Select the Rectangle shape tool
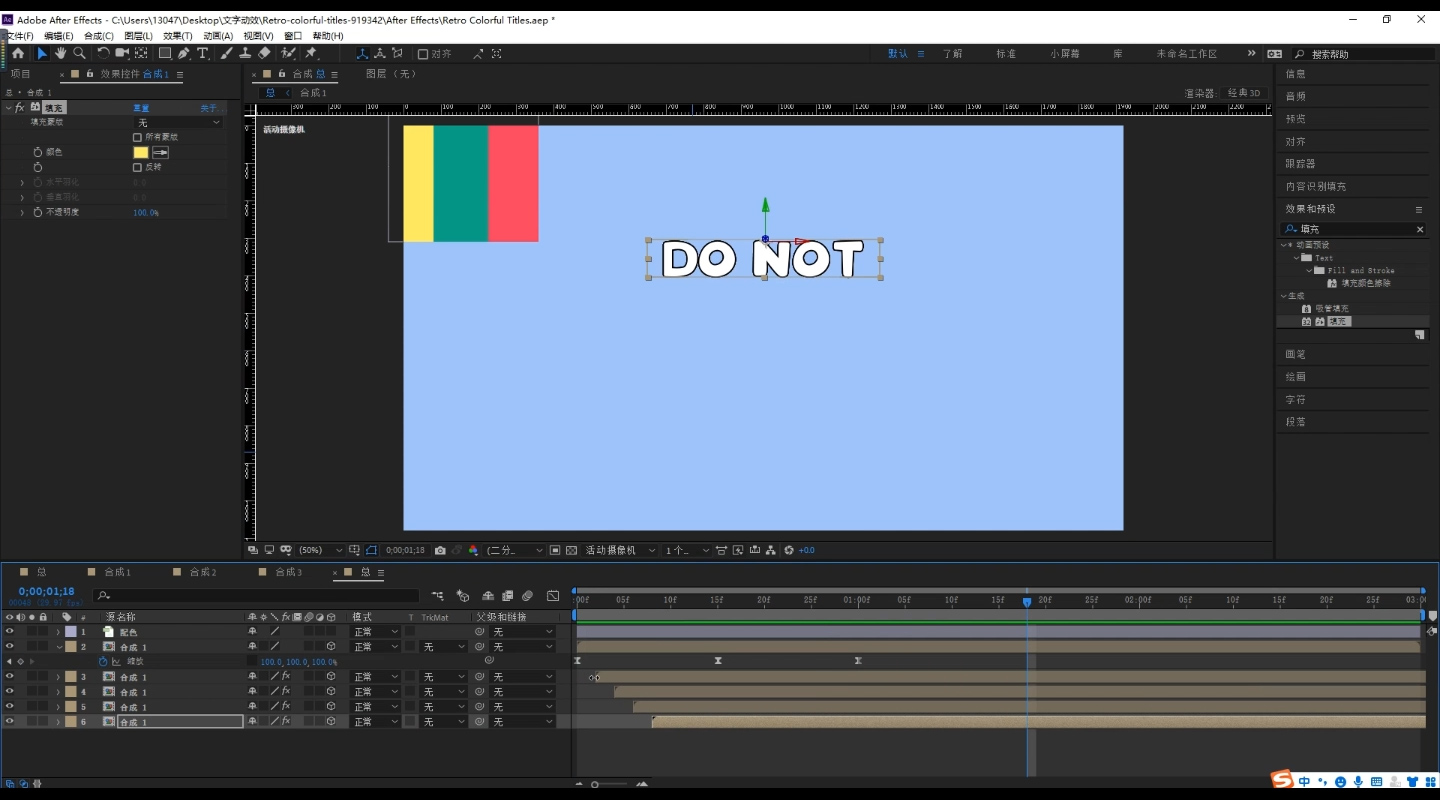 point(165,53)
